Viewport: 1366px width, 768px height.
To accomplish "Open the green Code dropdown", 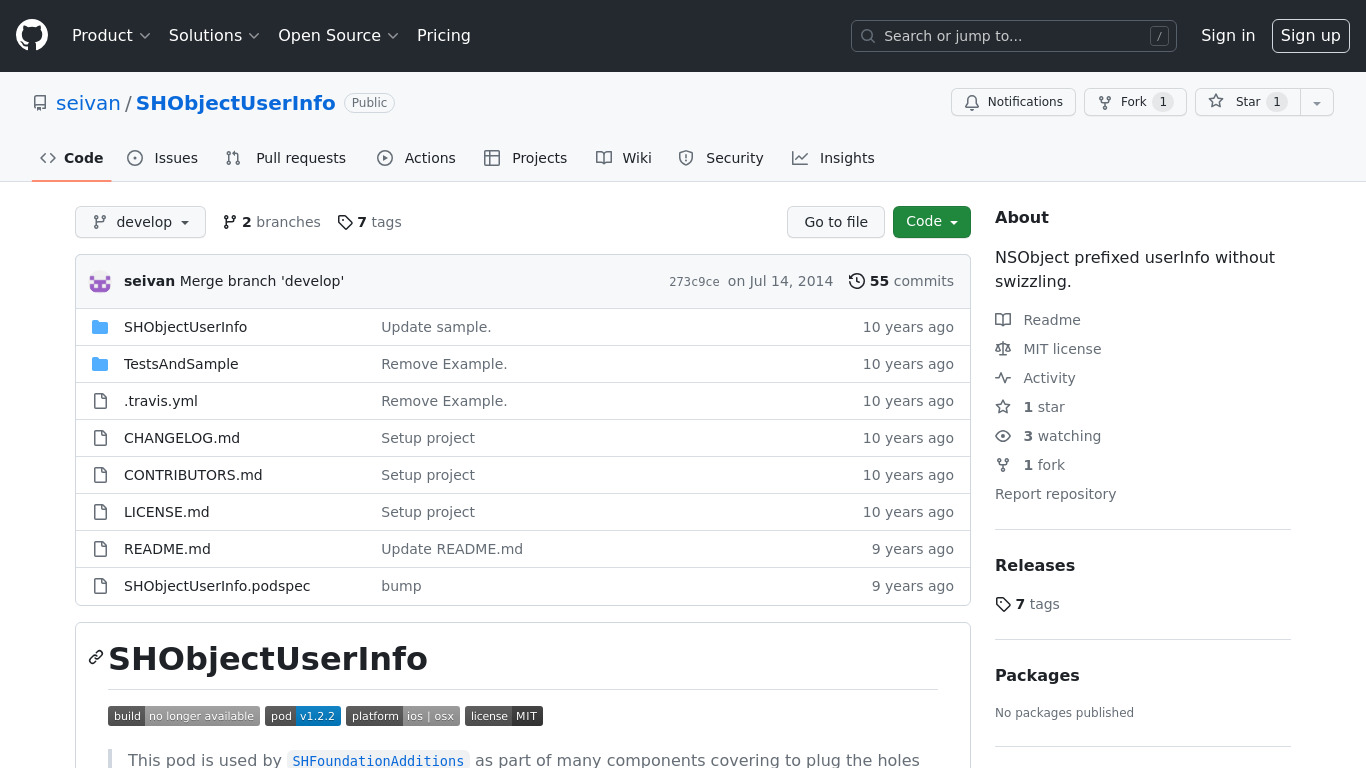I will click(x=931, y=222).
